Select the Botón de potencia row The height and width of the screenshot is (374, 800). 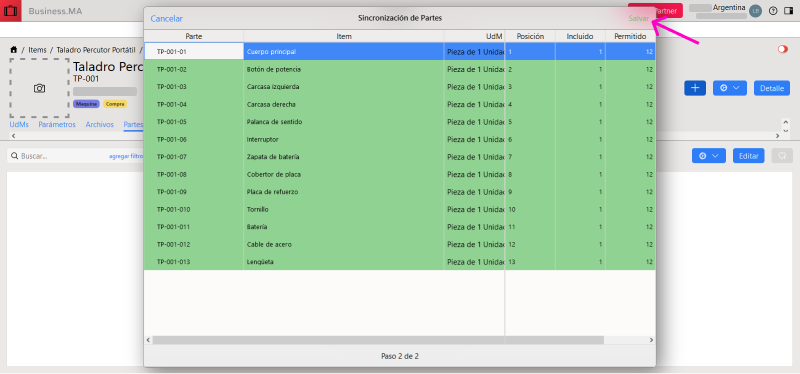400,69
